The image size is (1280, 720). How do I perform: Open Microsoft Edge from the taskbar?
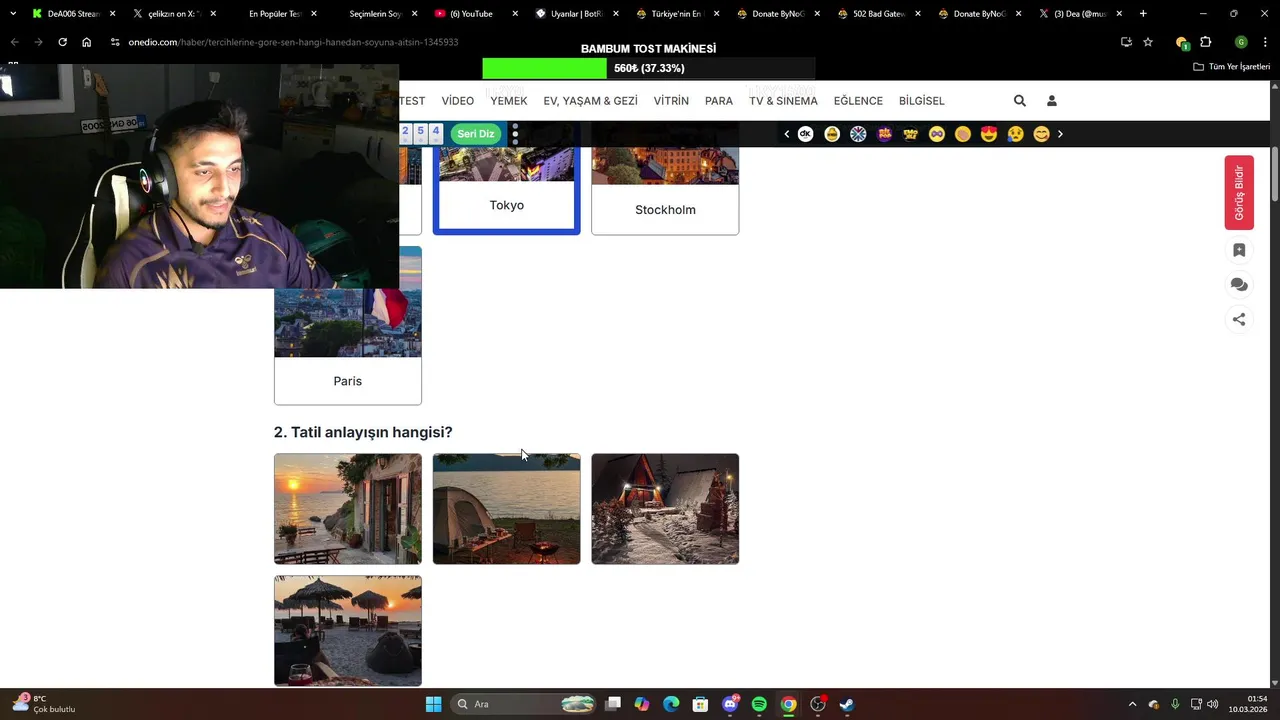click(x=671, y=704)
